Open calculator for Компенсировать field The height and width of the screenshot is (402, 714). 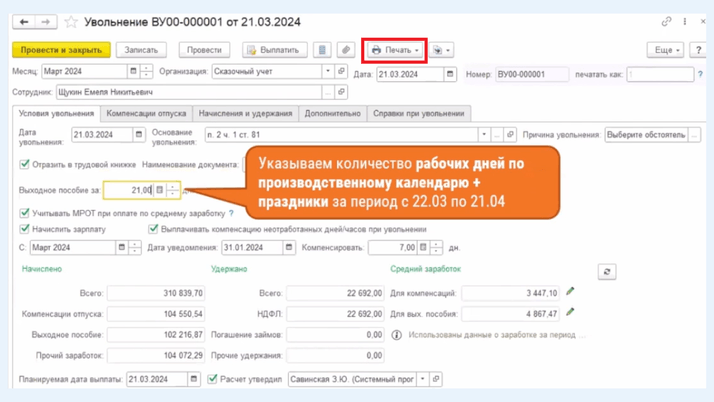pyautogui.click(x=423, y=247)
